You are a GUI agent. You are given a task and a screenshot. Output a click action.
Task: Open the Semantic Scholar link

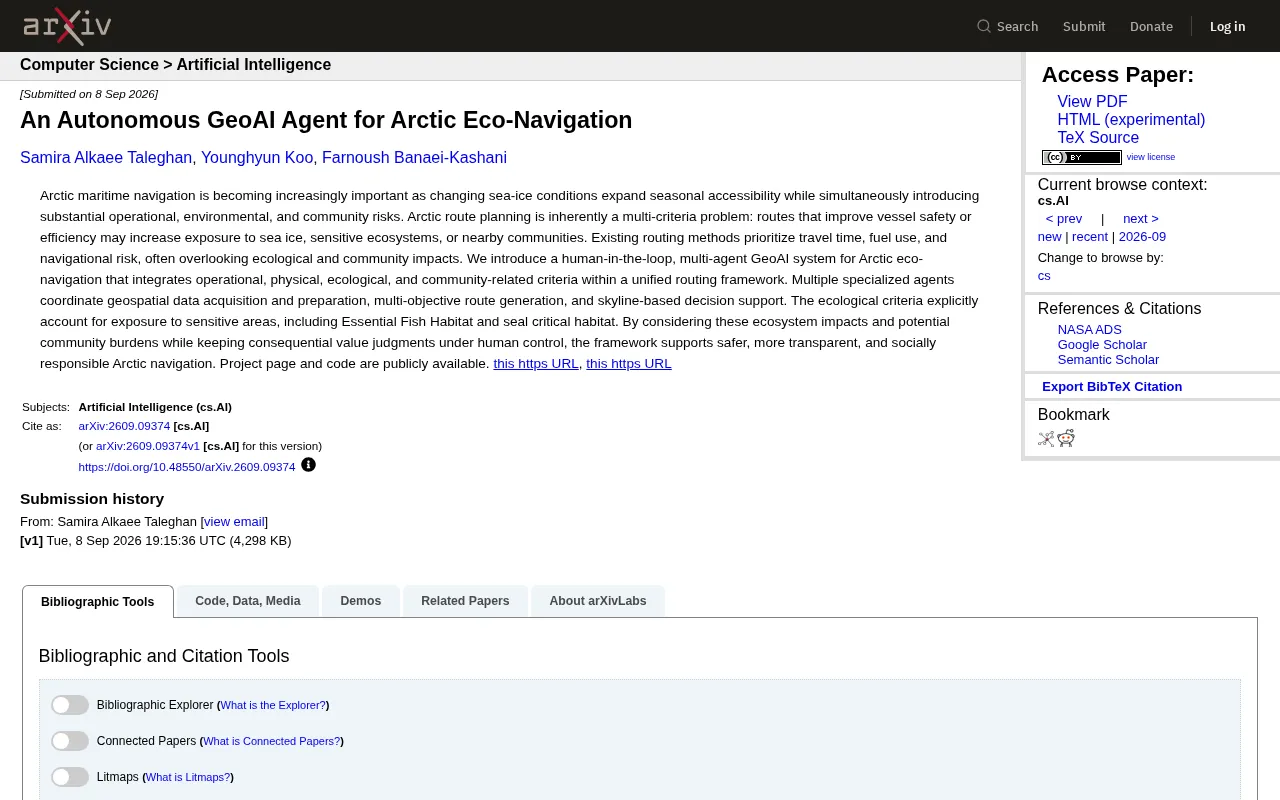point(1108,360)
